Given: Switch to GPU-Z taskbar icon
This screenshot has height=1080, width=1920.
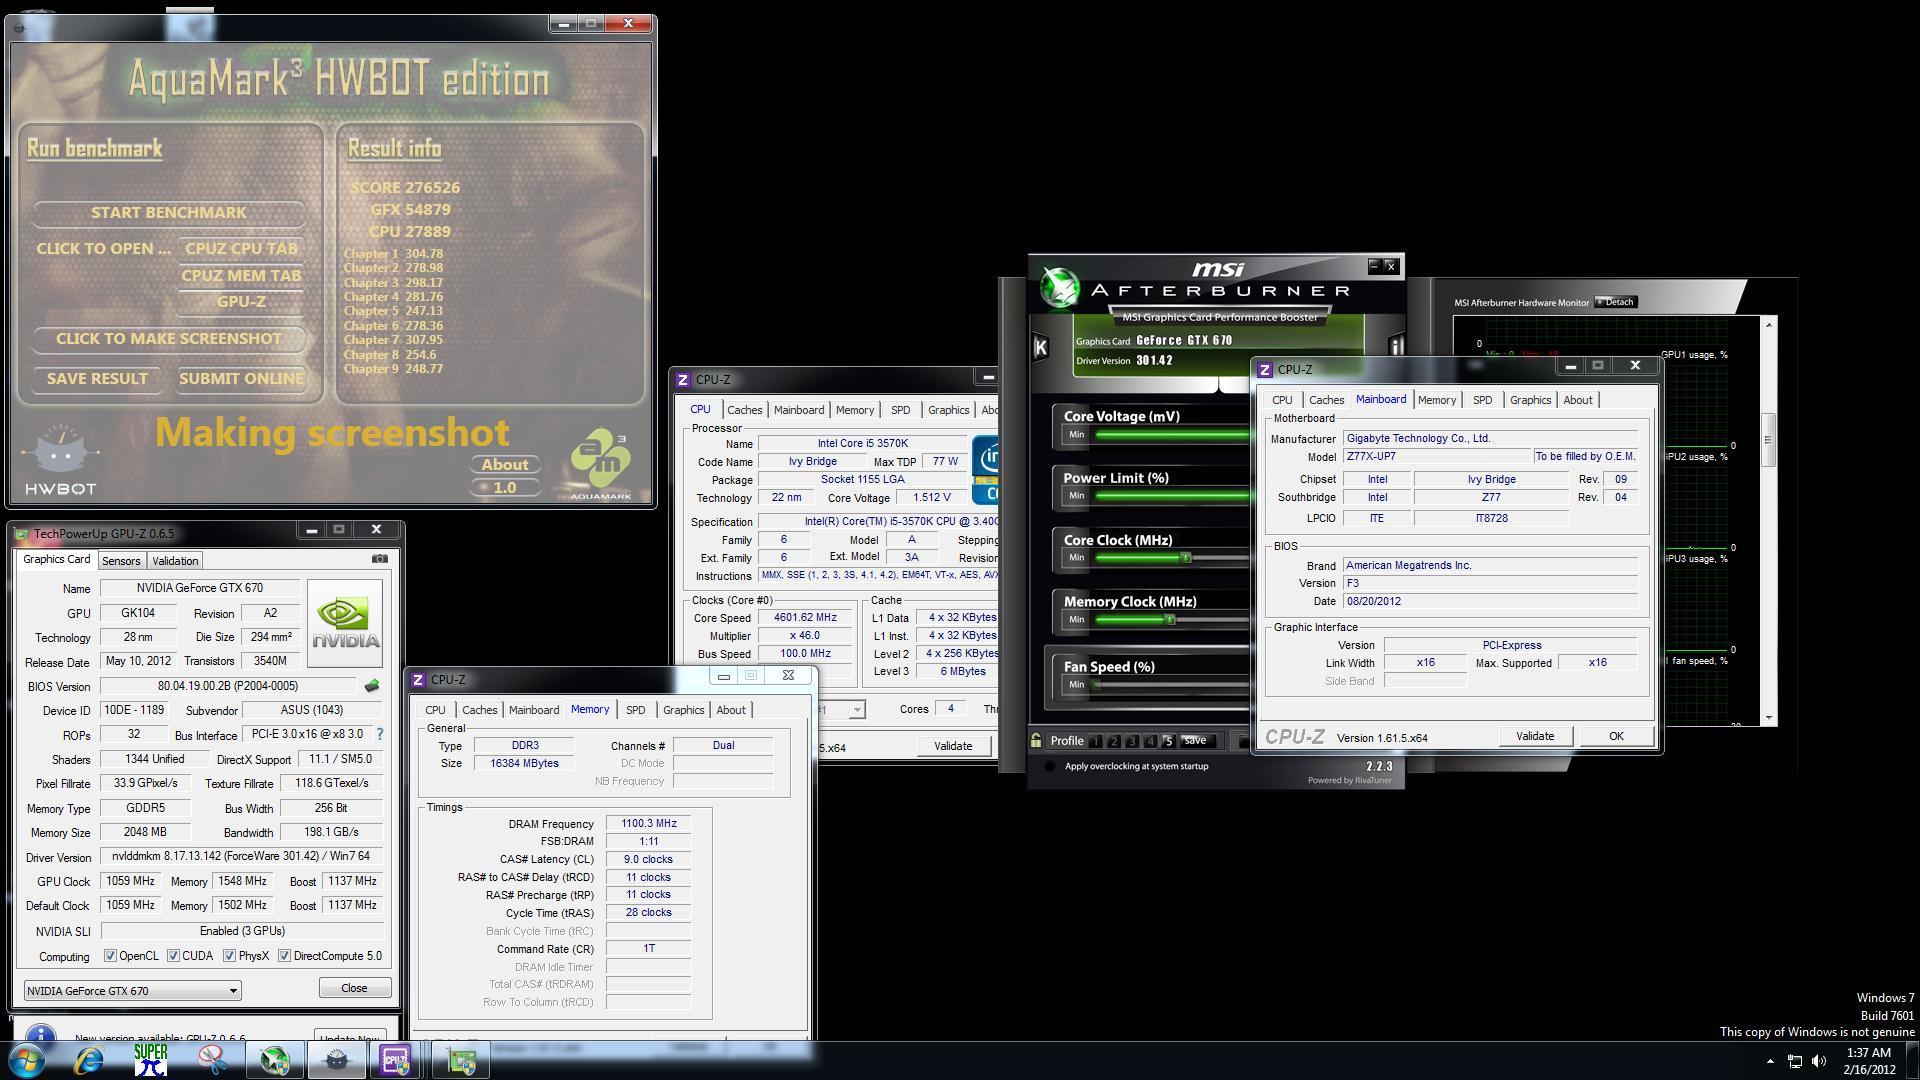Looking at the screenshot, I should click(x=461, y=1060).
